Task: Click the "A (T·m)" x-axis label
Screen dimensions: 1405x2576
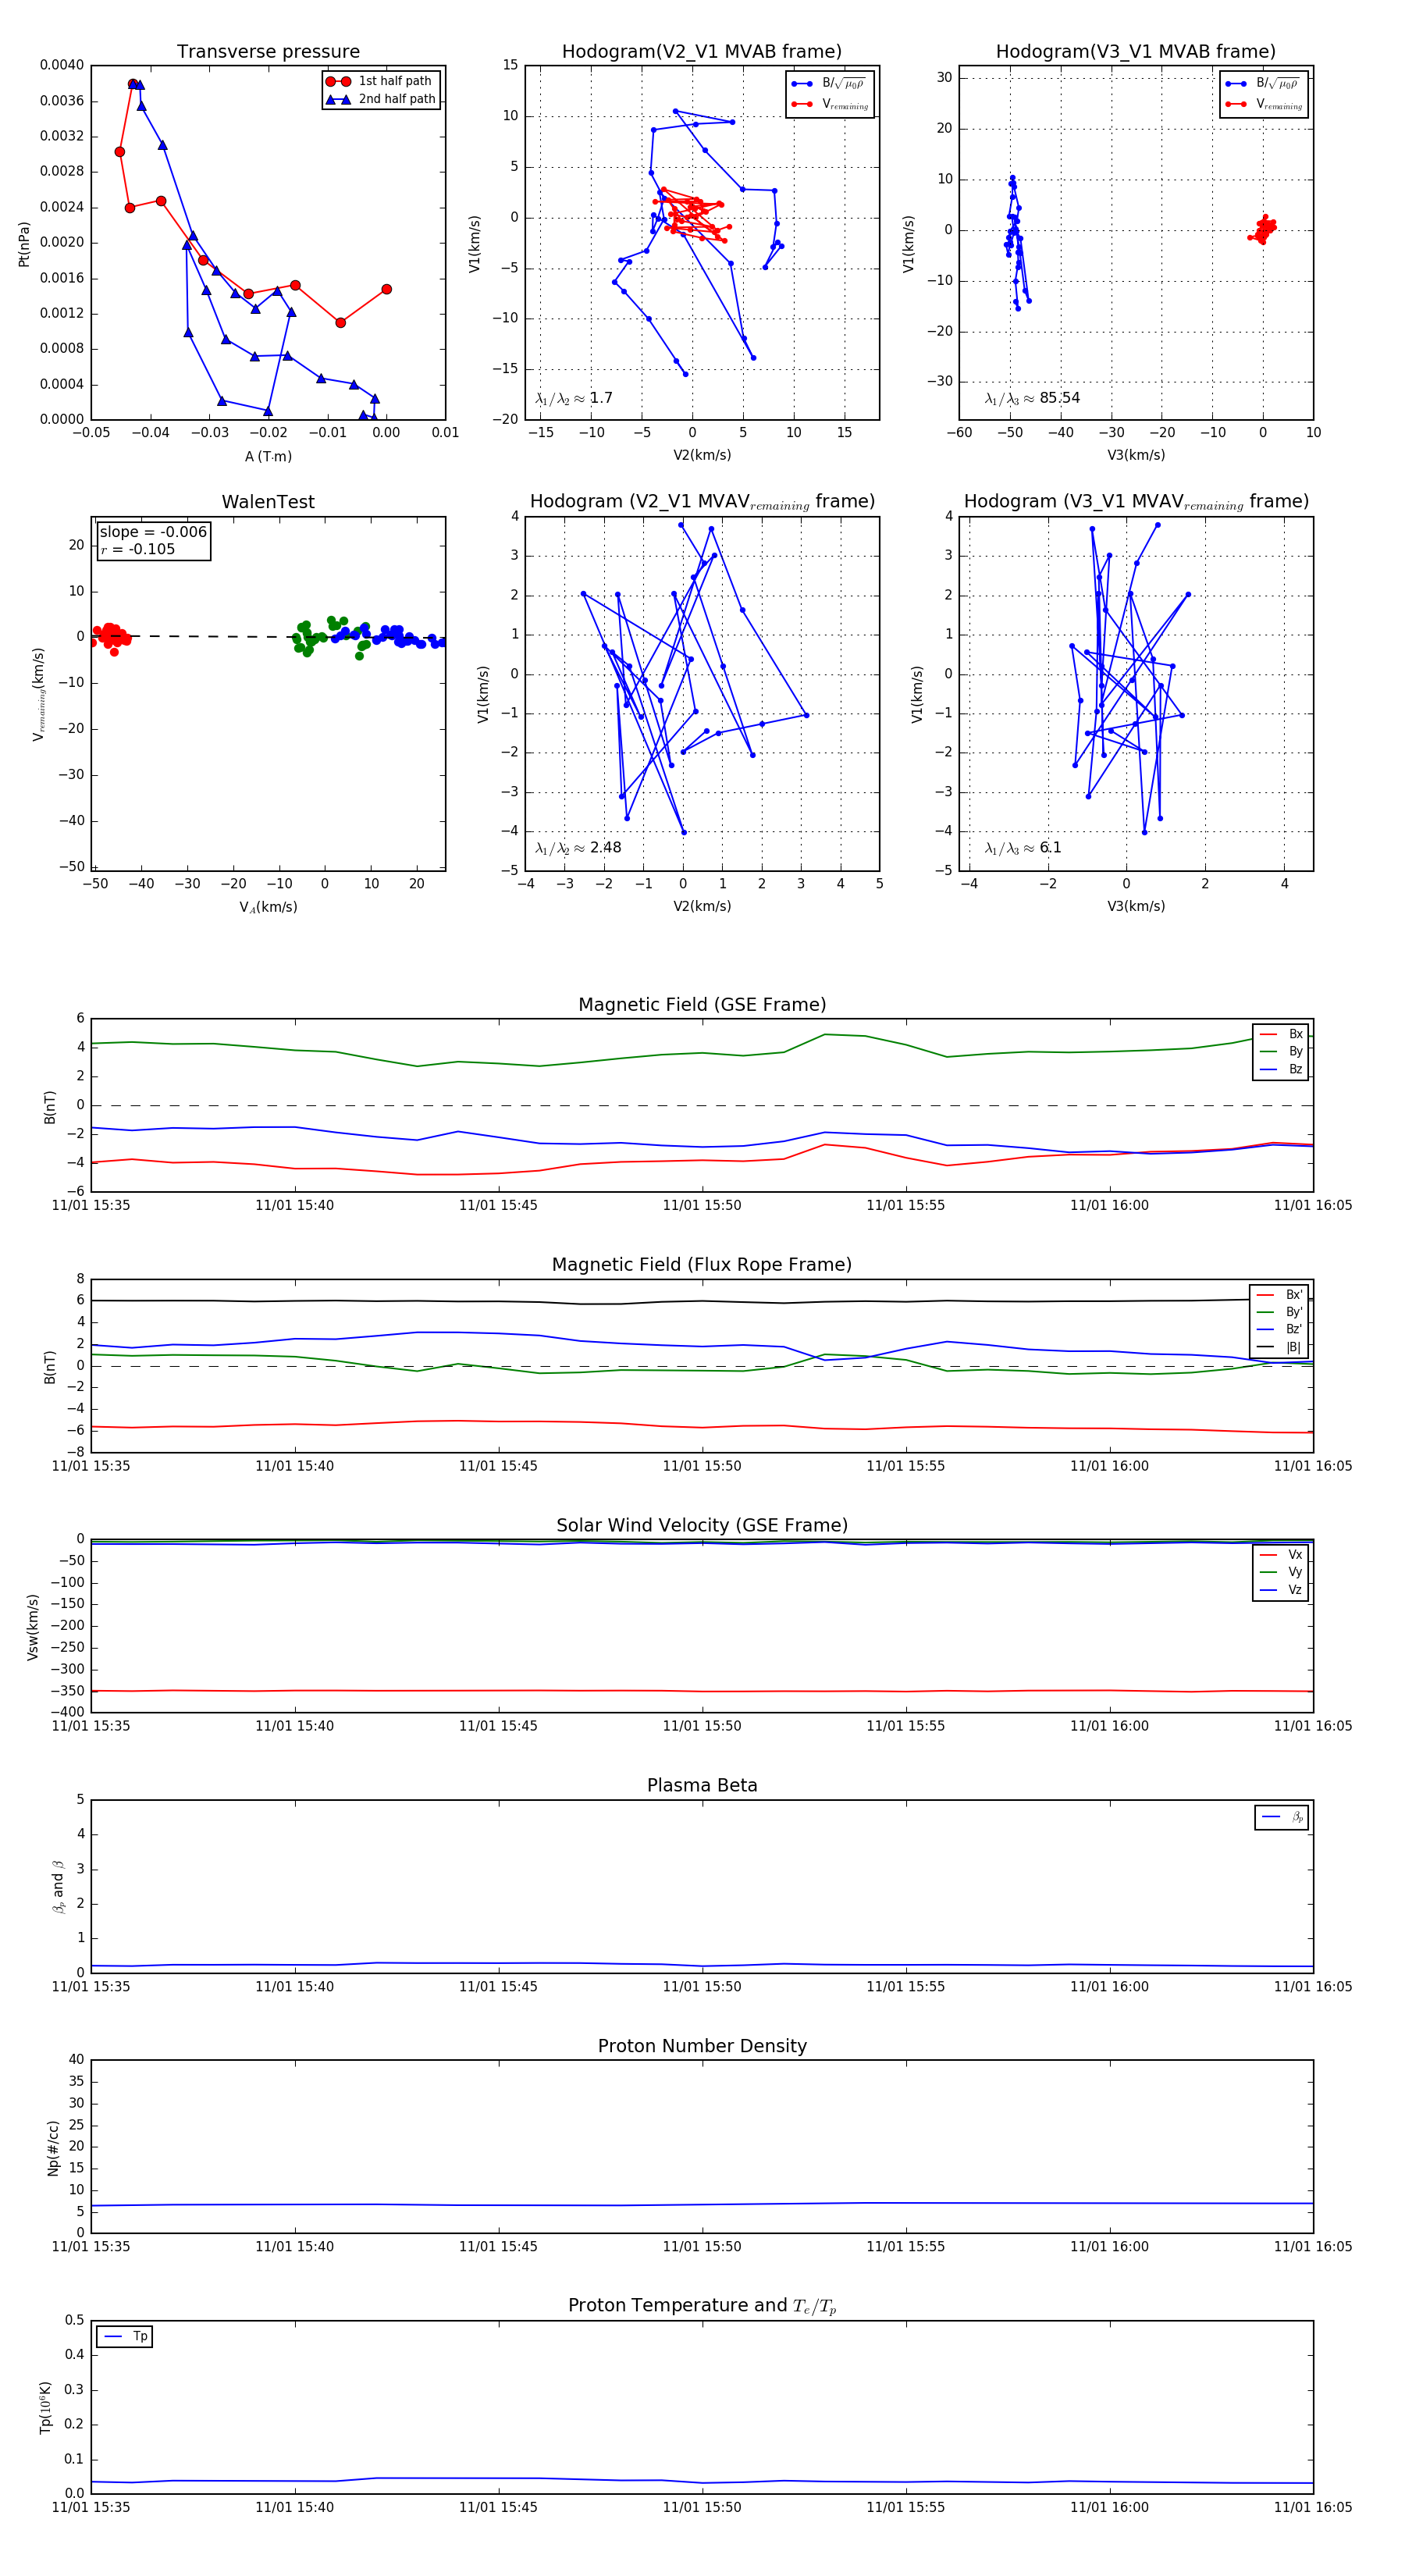Action: pos(268,456)
